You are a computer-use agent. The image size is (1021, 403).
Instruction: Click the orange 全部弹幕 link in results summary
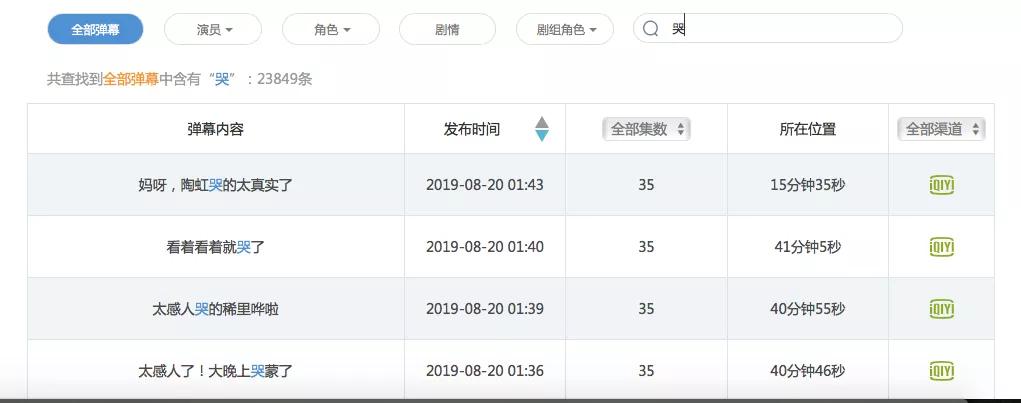(131, 79)
